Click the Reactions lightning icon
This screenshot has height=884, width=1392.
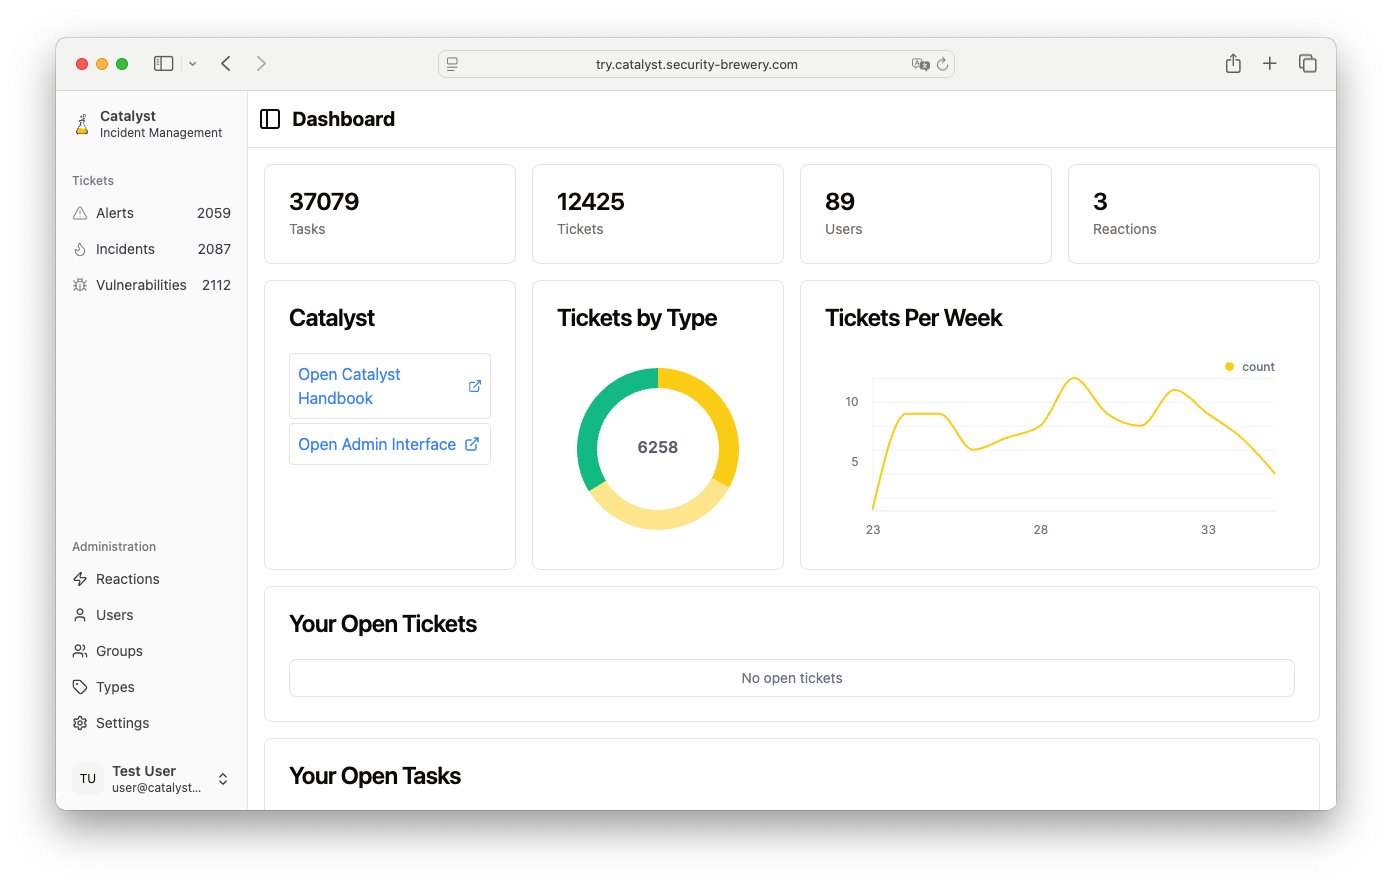tap(79, 578)
